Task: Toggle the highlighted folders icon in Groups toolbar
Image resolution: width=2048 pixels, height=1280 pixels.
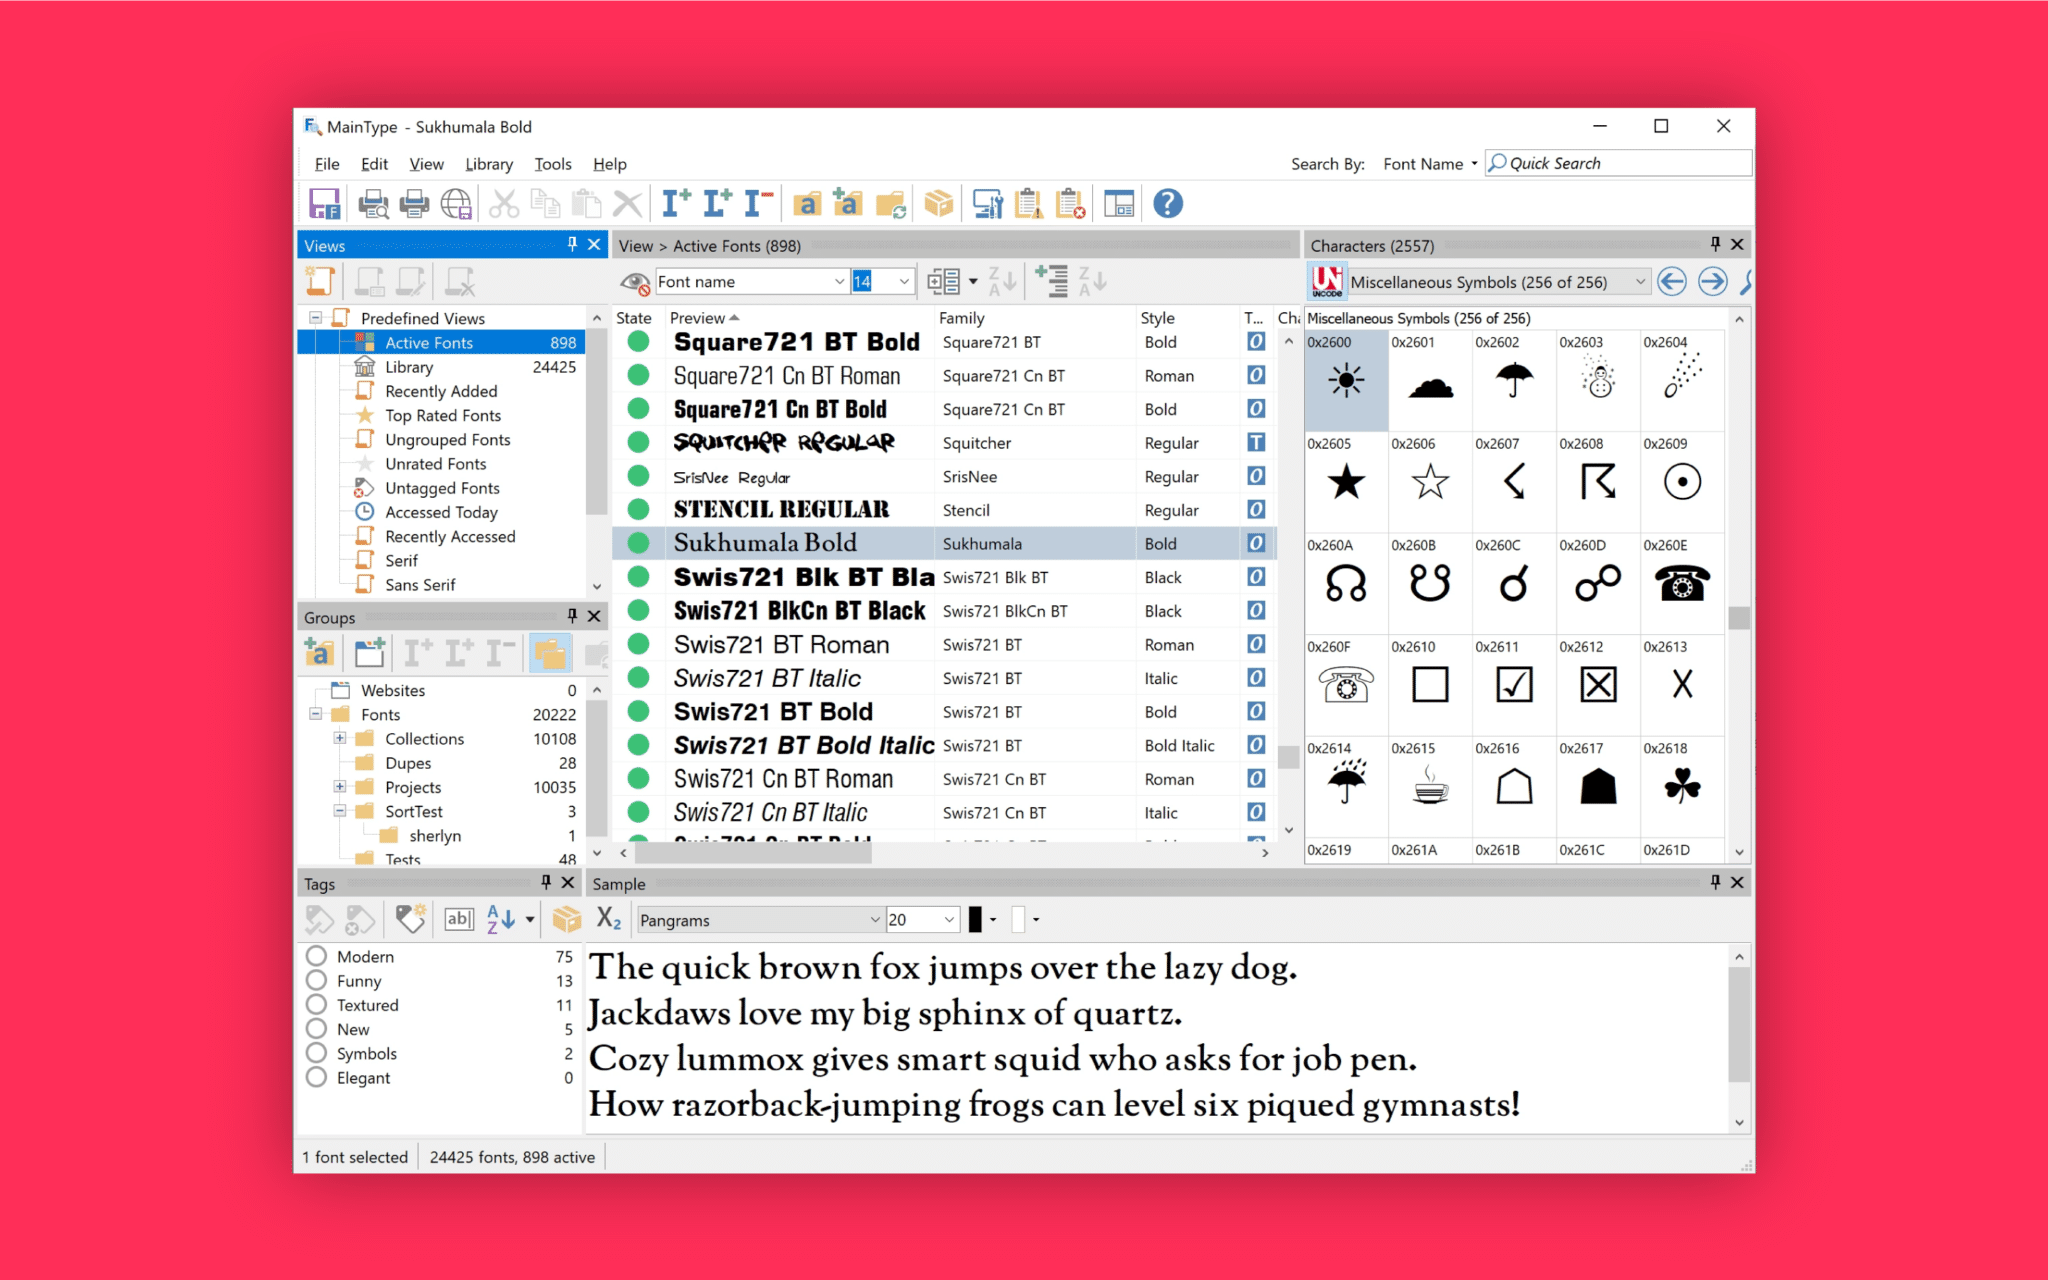Action: coord(550,654)
